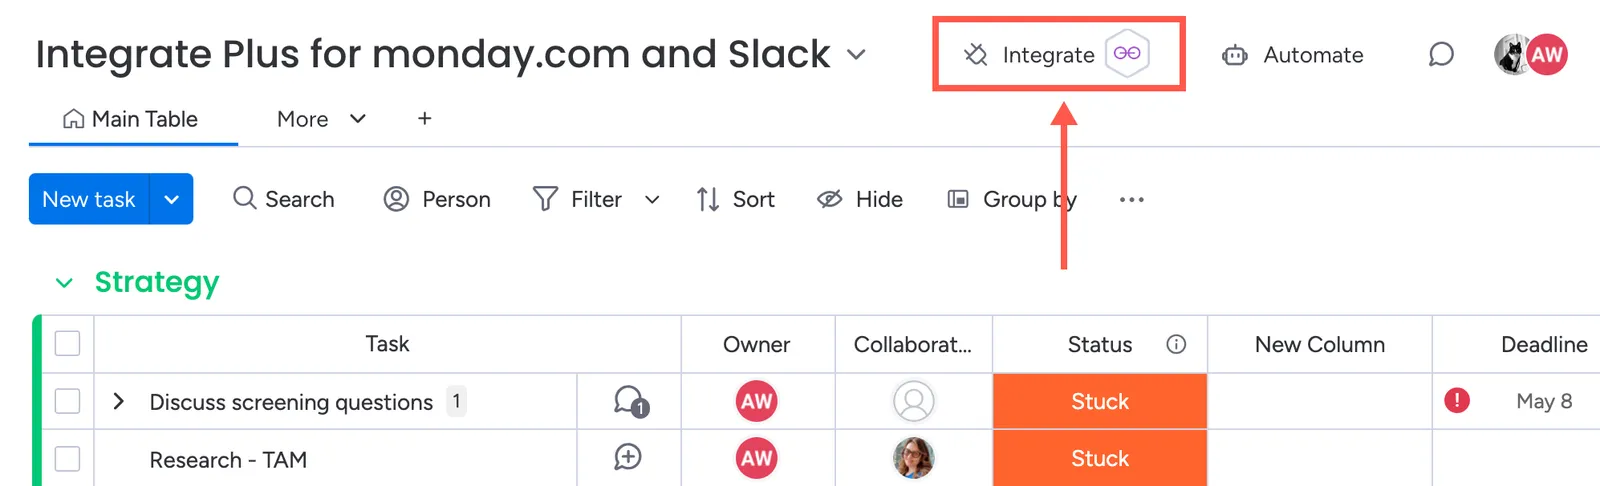1600x486 pixels.
Task: Open the Sort tool
Action: click(x=735, y=199)
